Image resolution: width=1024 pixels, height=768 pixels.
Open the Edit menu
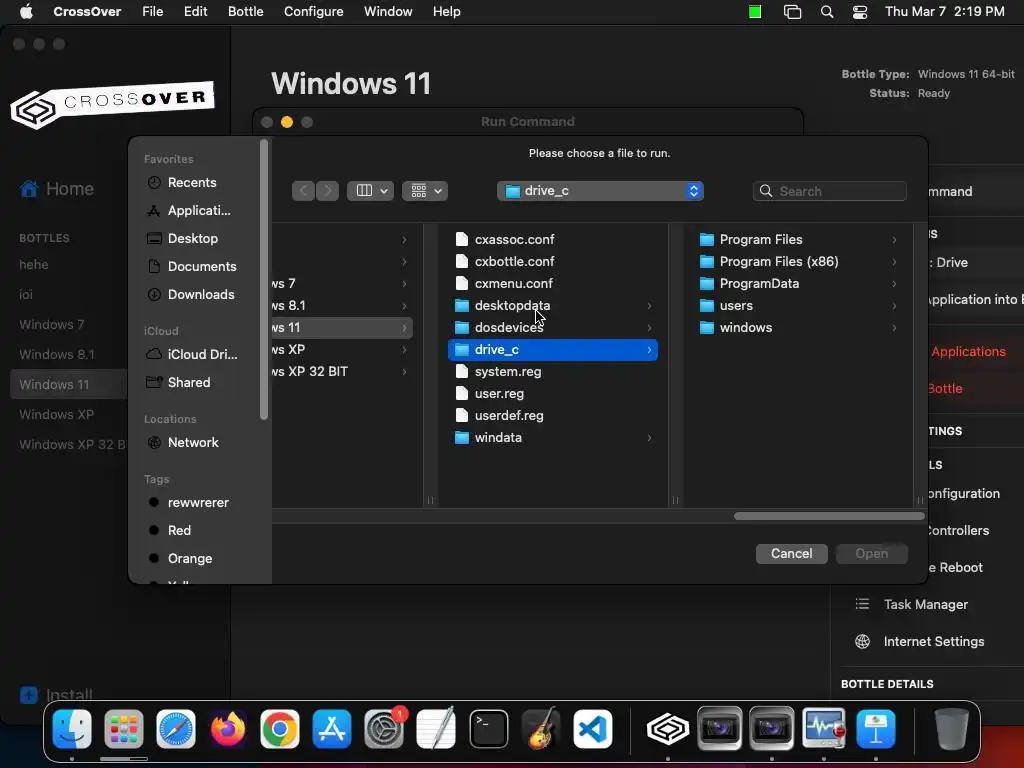(195, 12)
